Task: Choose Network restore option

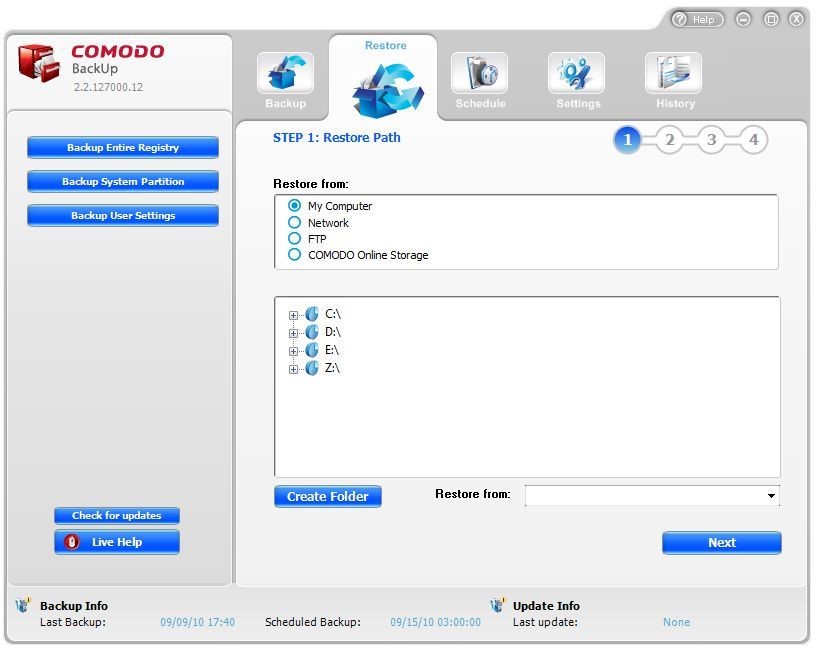Action: pos(294,222)
